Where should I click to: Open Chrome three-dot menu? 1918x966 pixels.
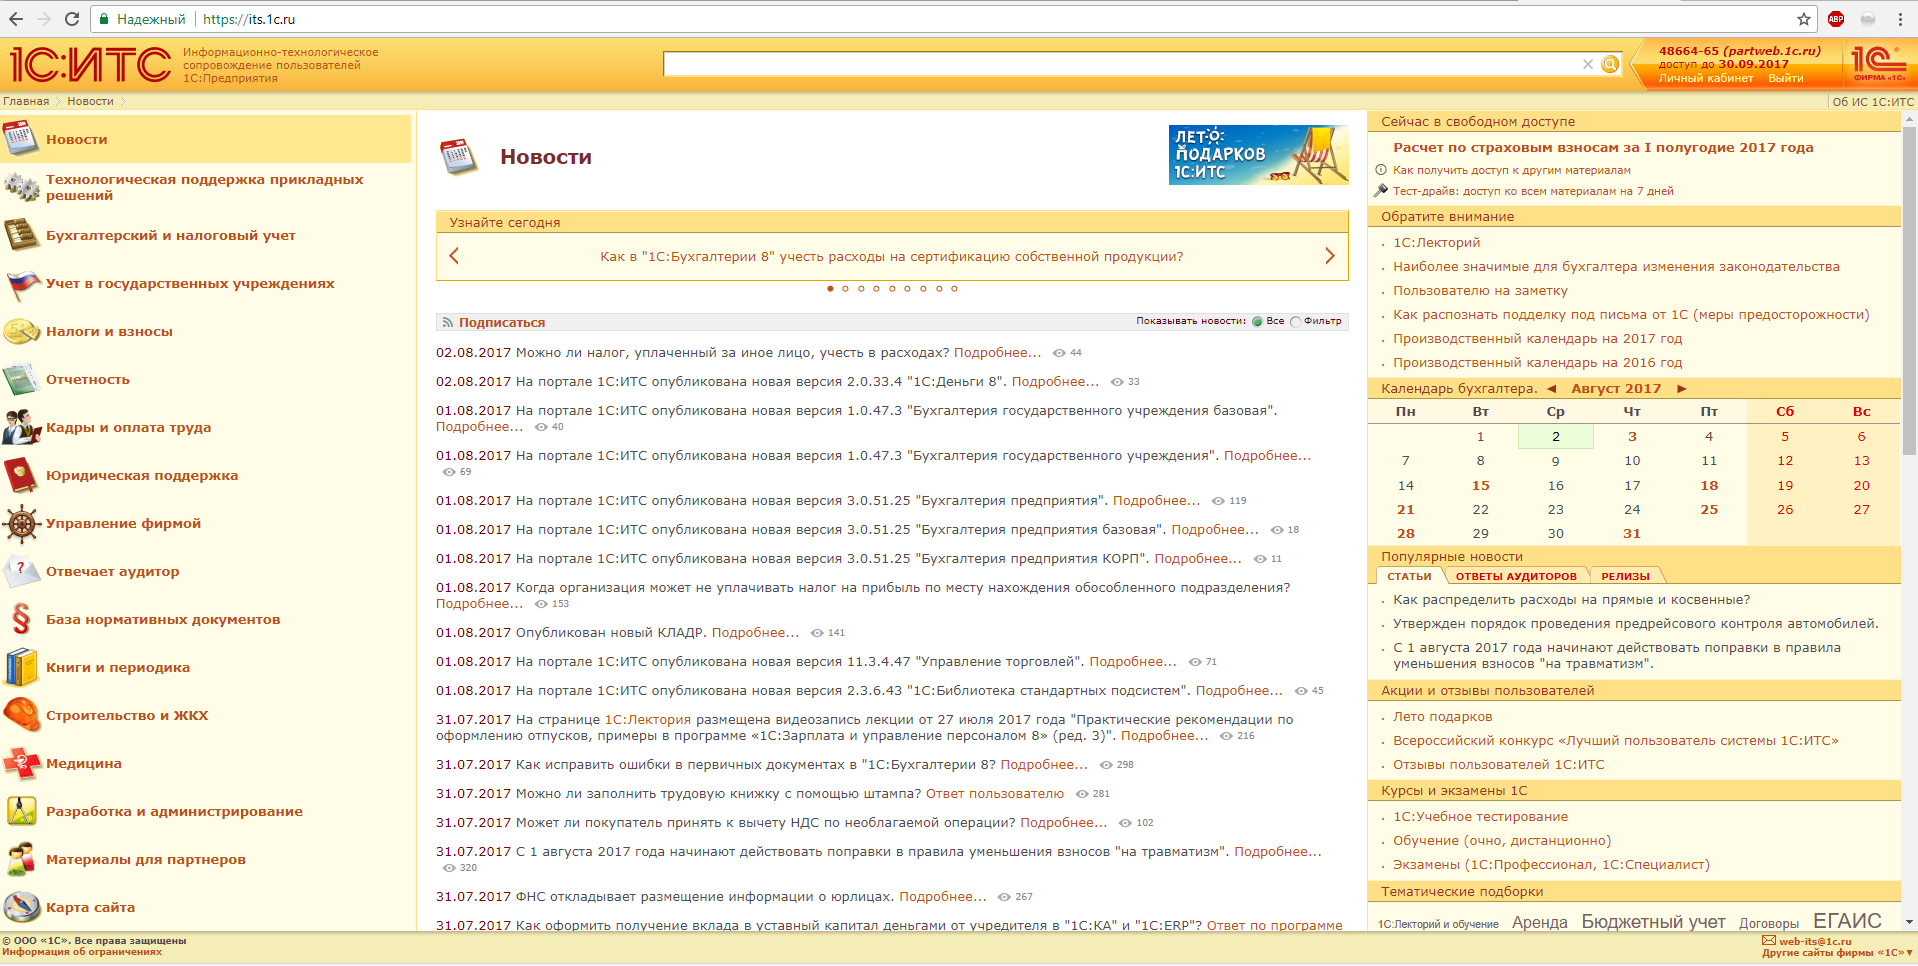pos(1900,19)
